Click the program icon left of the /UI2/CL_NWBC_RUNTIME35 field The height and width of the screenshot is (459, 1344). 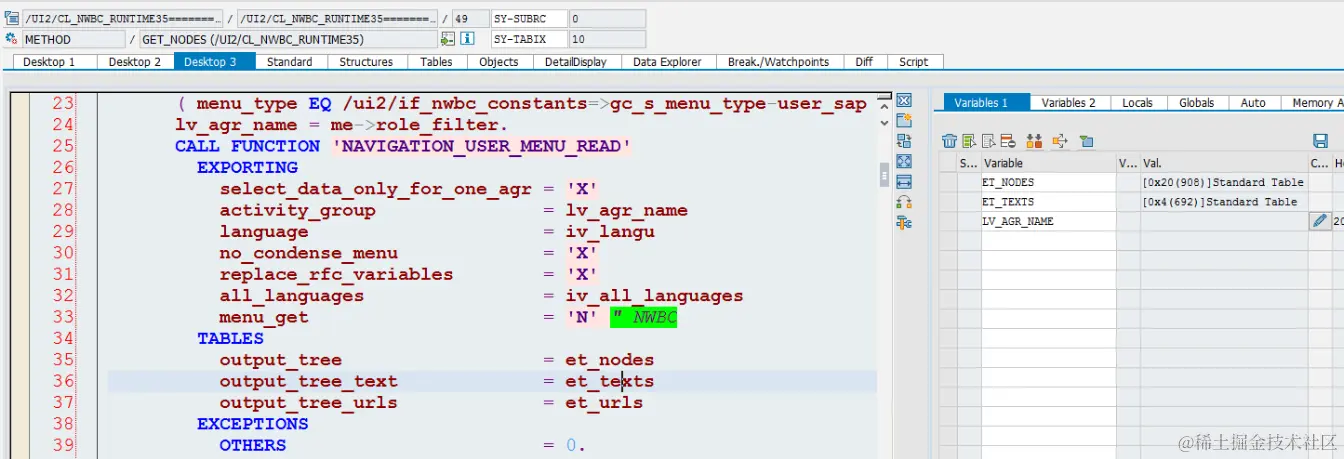click(x=12, y=18)
